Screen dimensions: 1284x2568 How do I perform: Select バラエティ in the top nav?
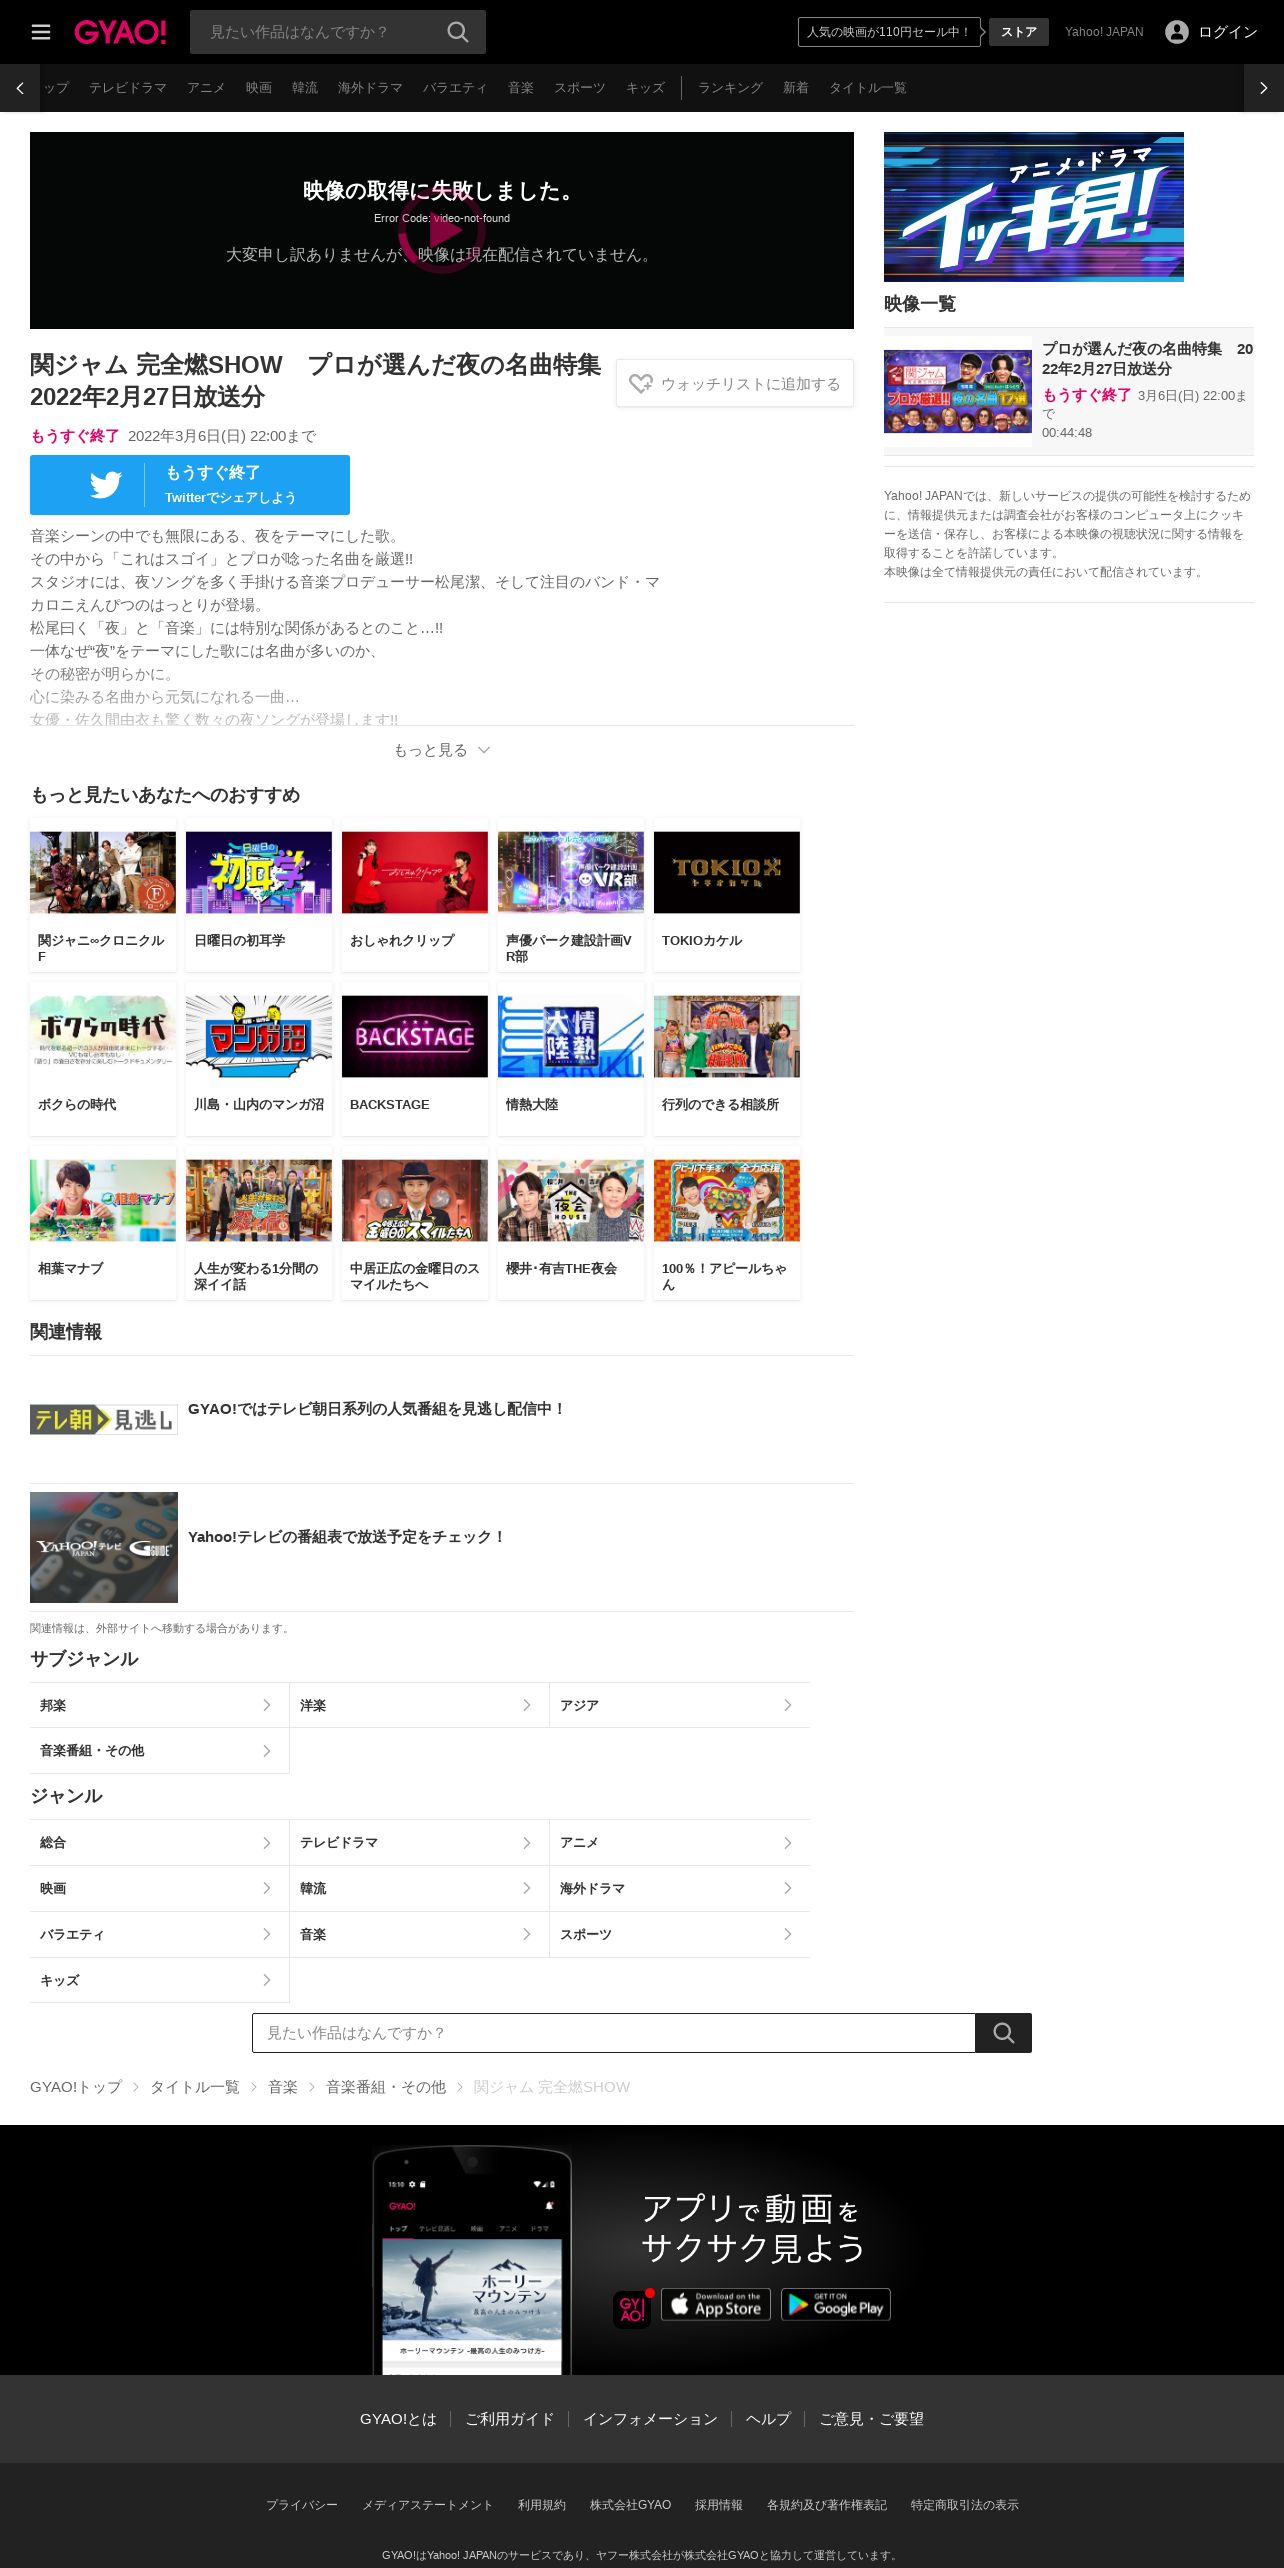coord(455,88)
